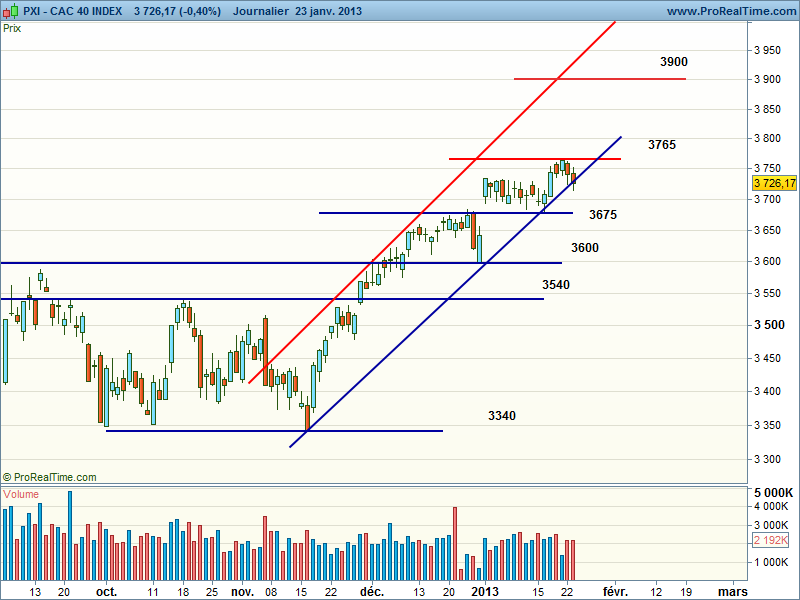Select the Volume panel label
The height and width of the screenshot is (600, 800).
22,494
